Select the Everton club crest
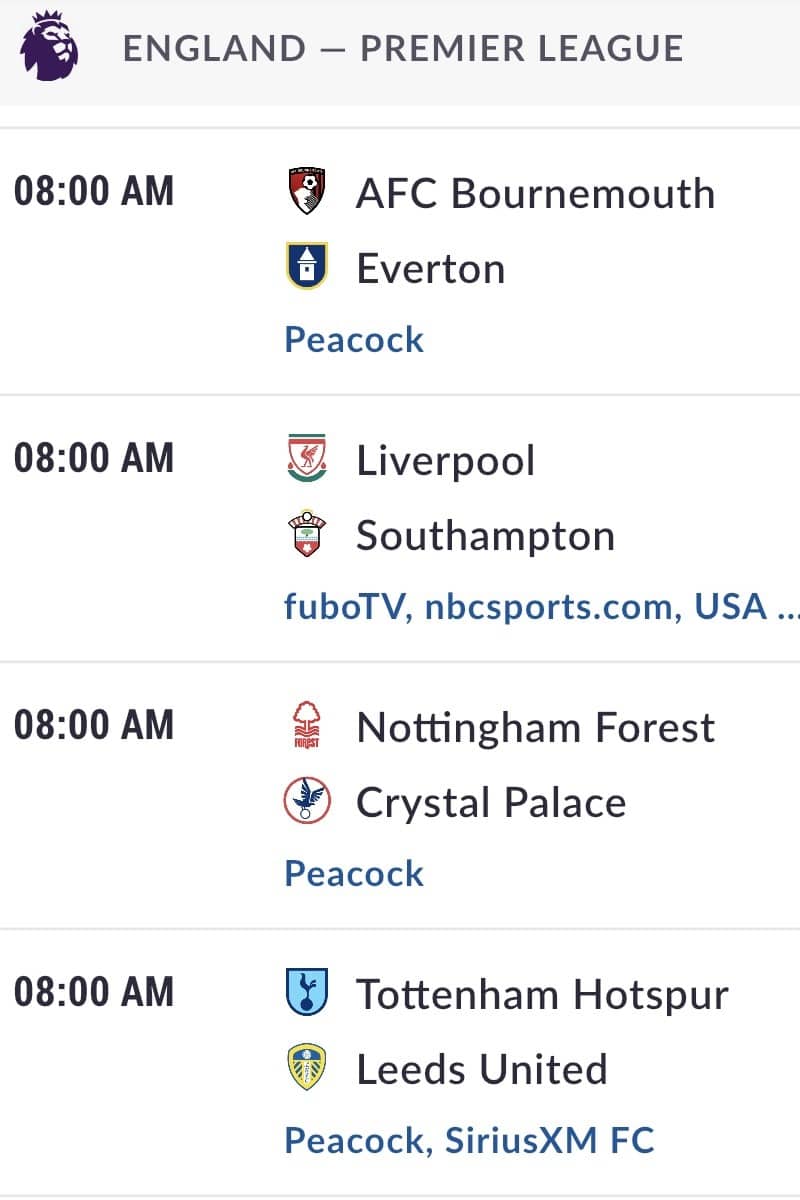Viewport: 800px width, 1200px height. point(307,267)
